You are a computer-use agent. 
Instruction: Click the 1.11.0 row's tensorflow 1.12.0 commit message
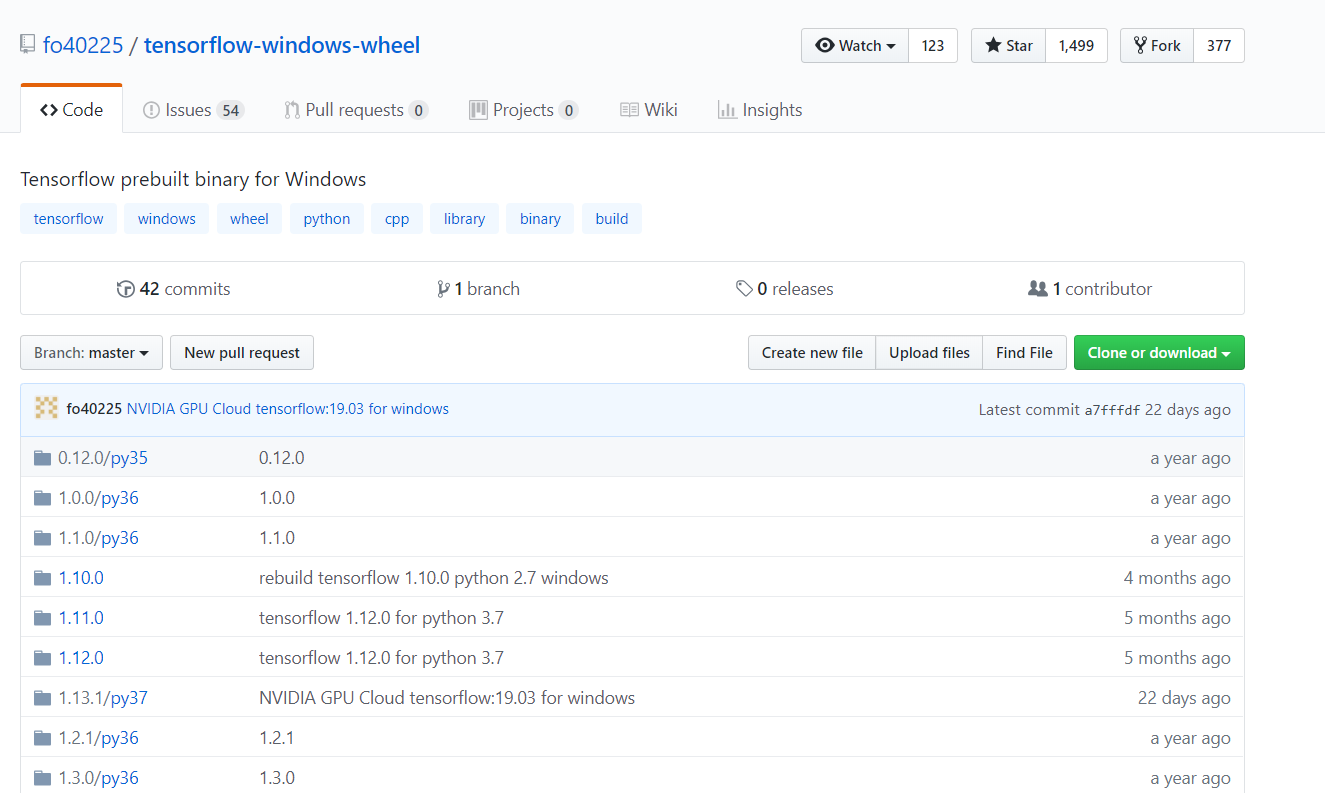tap(381, 618)
